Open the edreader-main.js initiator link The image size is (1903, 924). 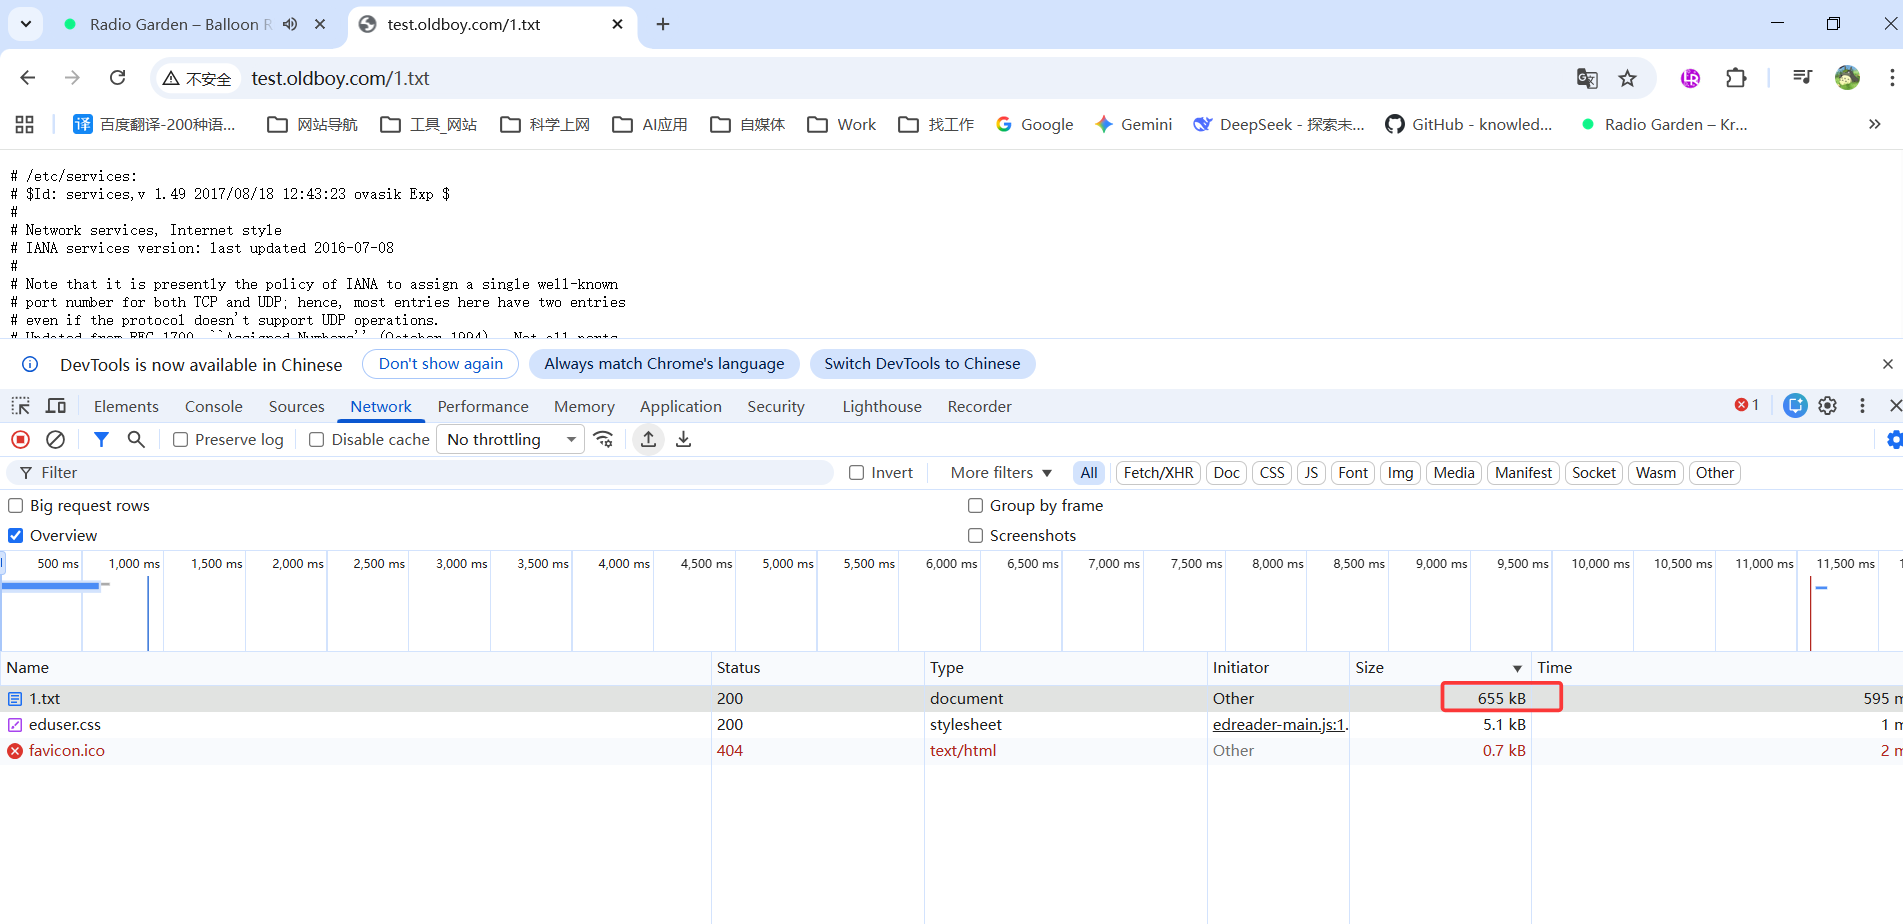pos(1280,725)
